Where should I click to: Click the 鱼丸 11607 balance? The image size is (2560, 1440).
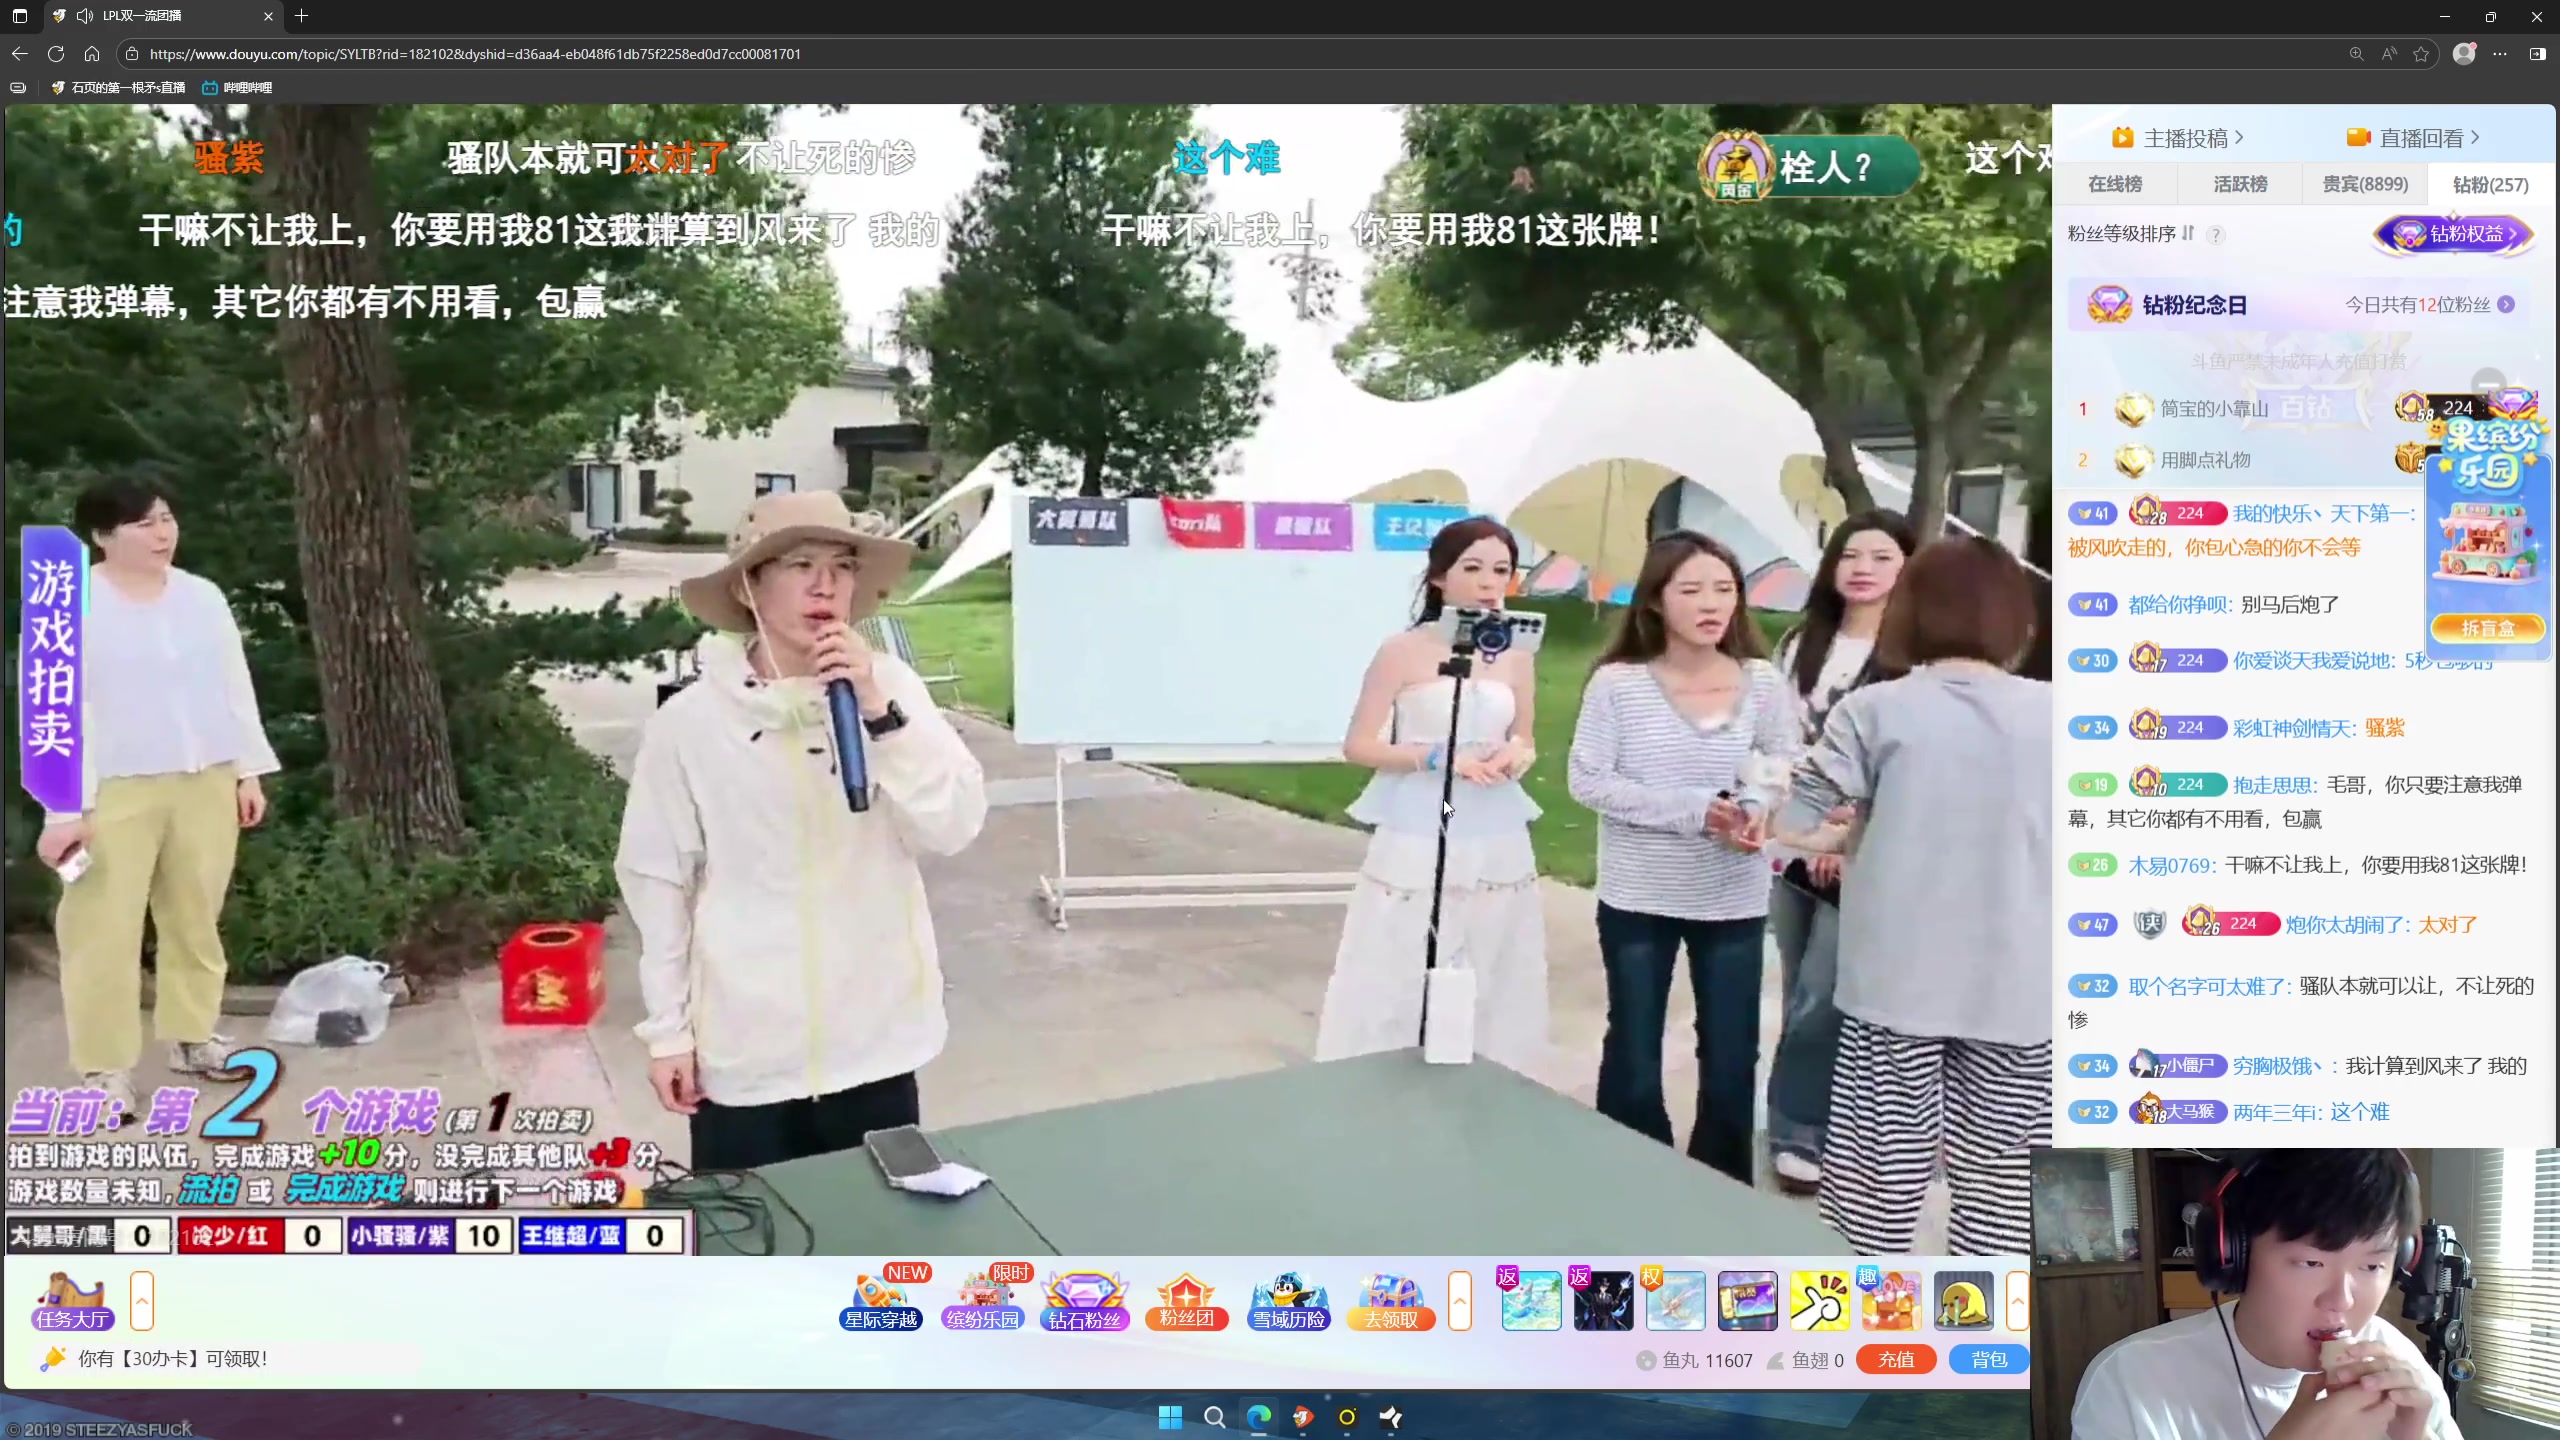coord(1695,1361)
